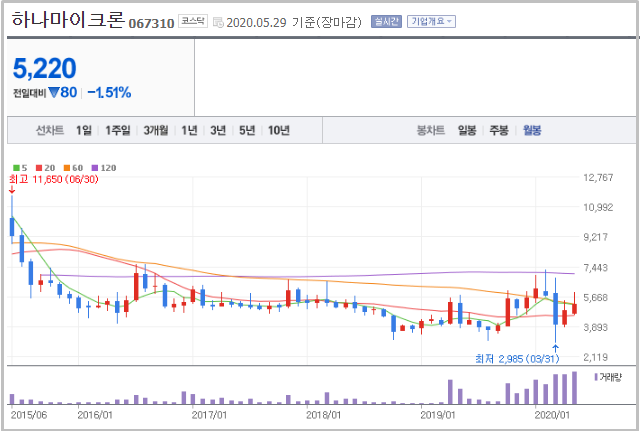The image size is (640, 431).
Task: Select the 5년 line chart tab
Action: pyautogui.click(x=247, y=130)
